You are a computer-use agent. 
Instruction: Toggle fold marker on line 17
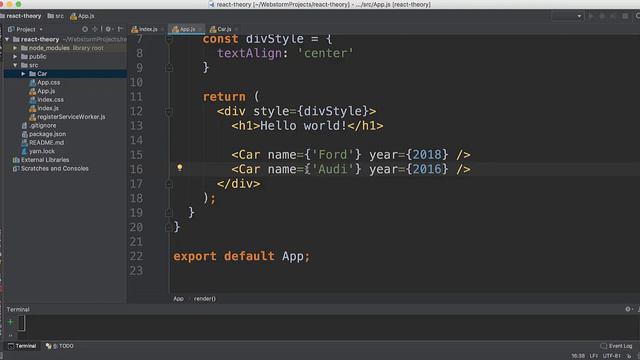tap(169, 184)
